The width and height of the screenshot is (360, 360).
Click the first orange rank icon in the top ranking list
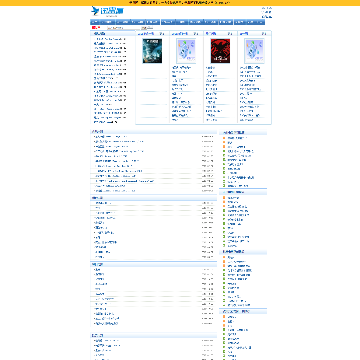[x=224, y=138]
